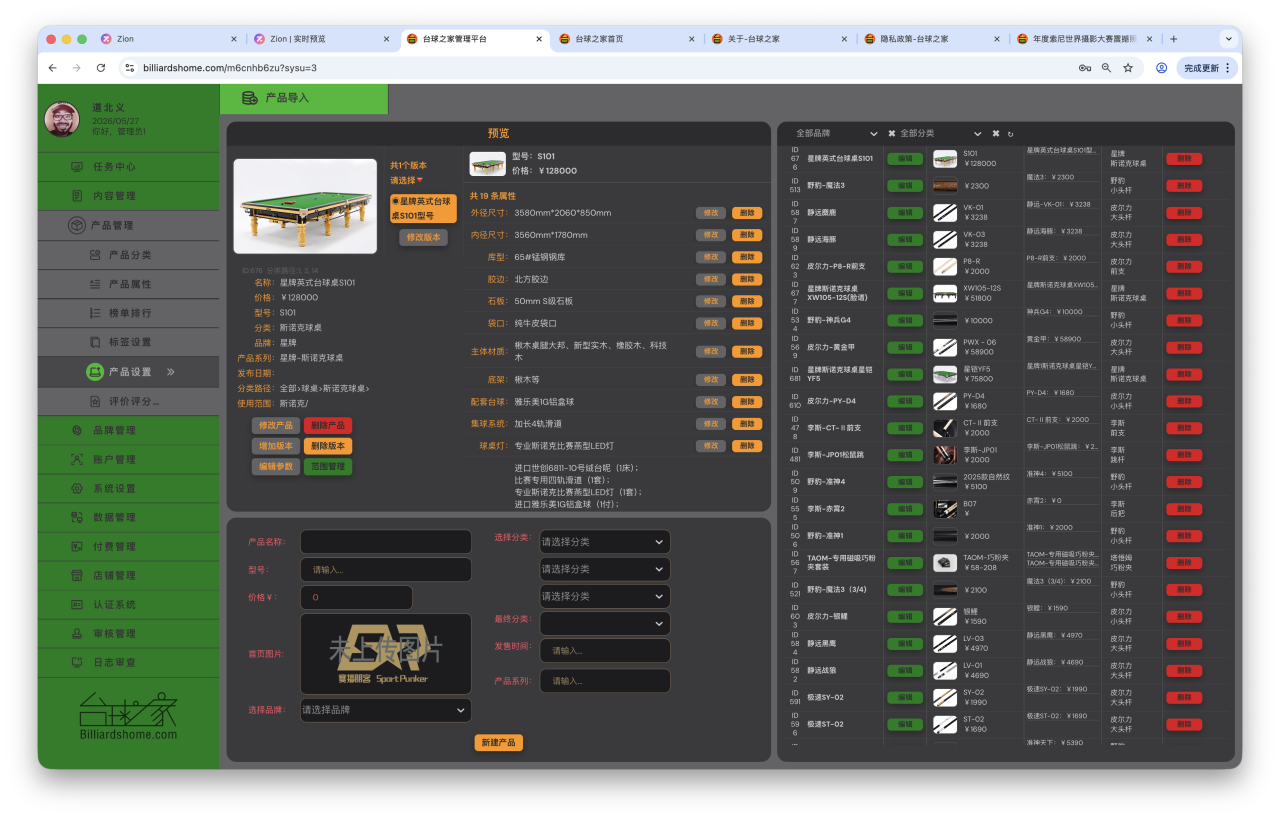The image size is (1280, 819).
Task: Click the 标签设置 tag icon
Action: [95, 342]
